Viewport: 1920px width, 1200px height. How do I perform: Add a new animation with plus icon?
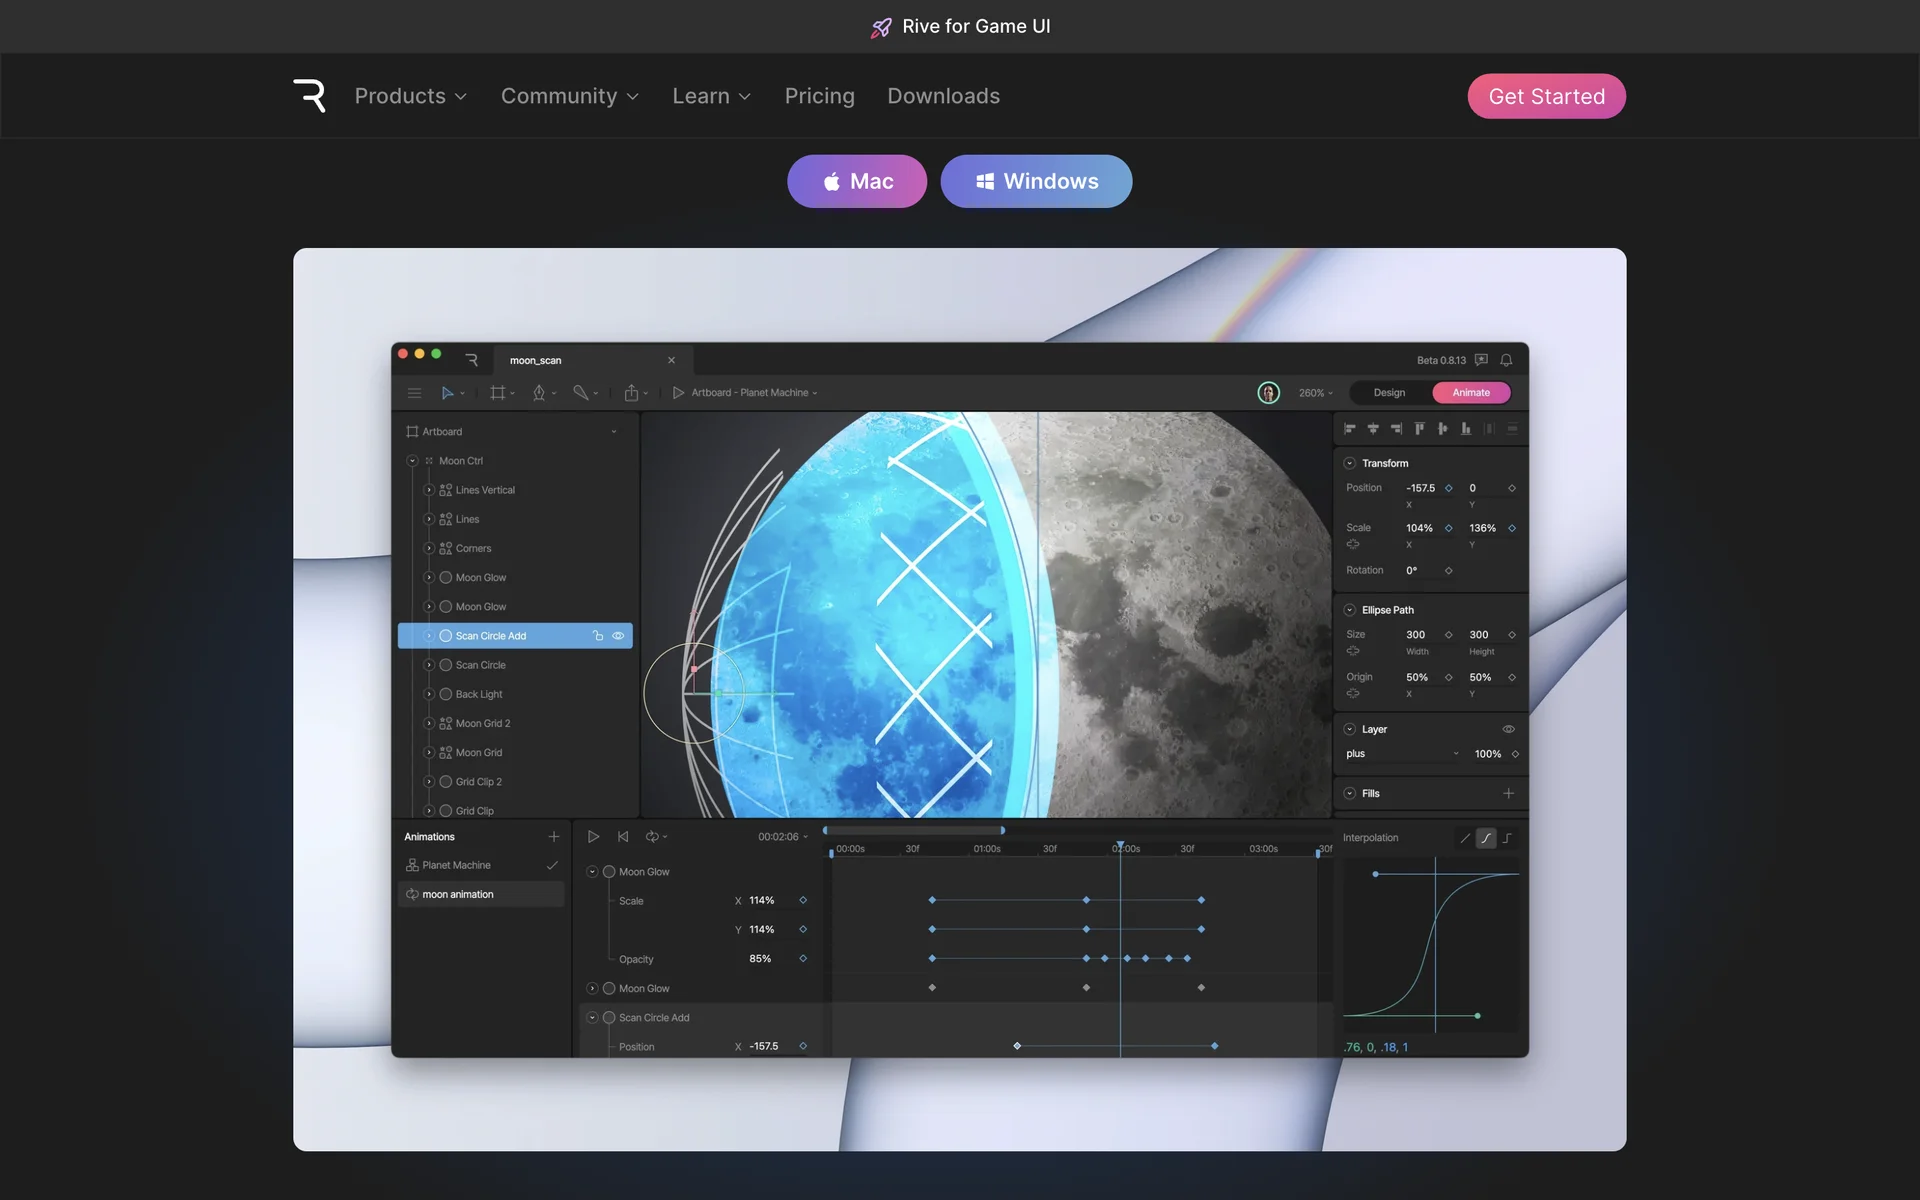click(554, 836)
